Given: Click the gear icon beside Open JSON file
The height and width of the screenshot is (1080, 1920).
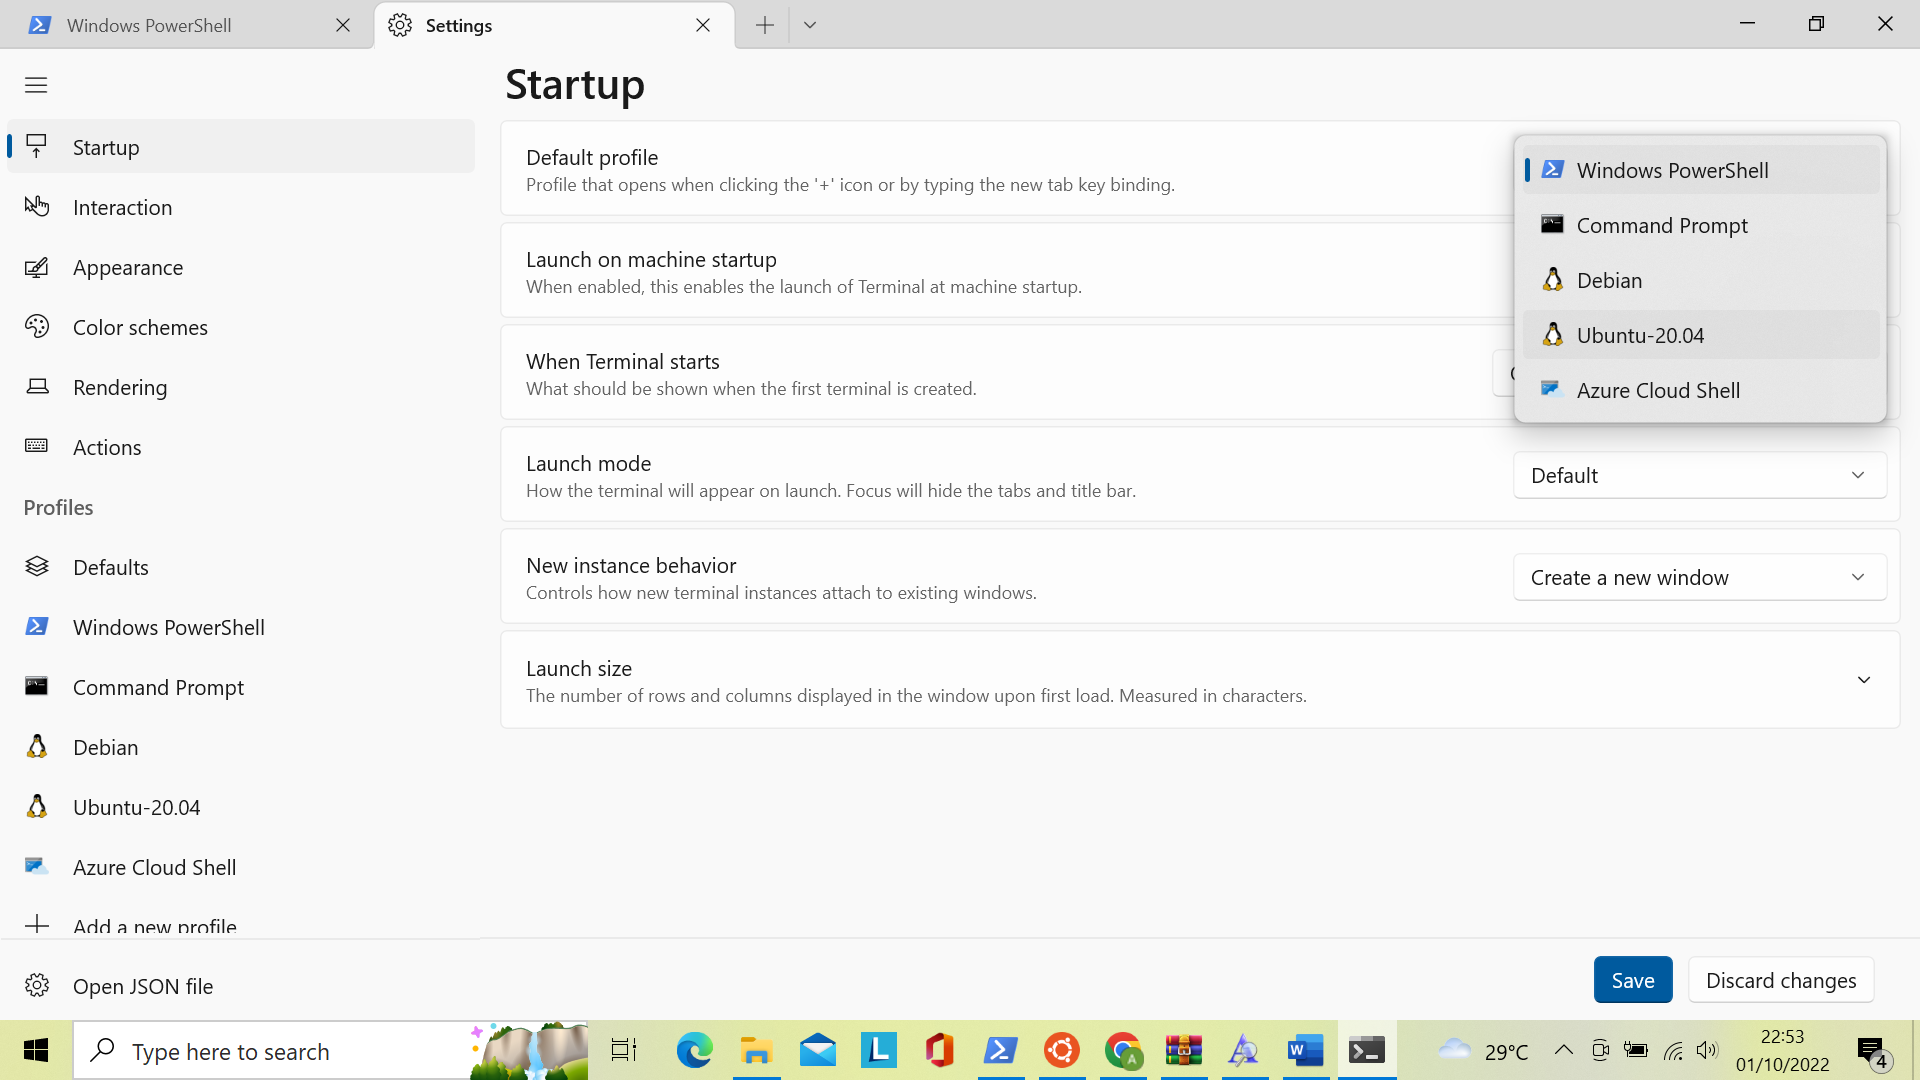Looking at the screenshot, I should (37, 986).
